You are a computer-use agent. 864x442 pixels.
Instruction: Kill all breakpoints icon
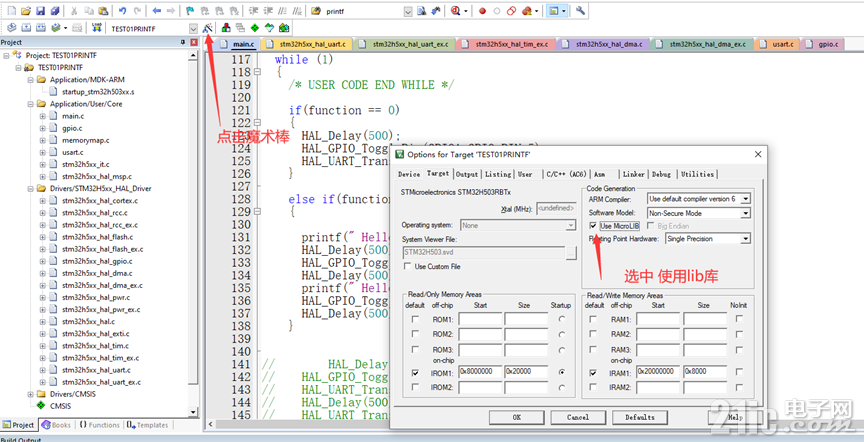pyautogui.click(x=527, y=10)
